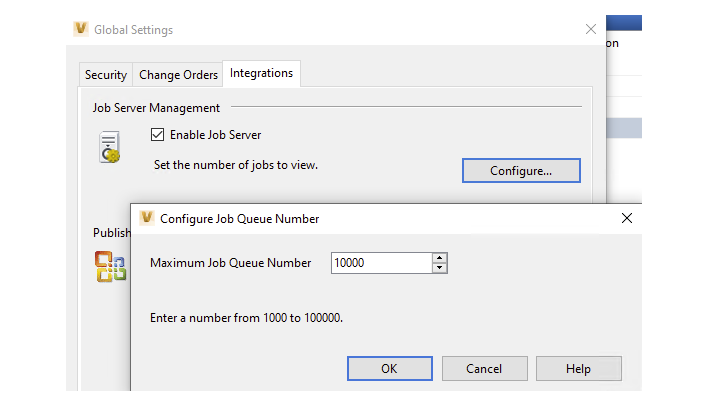
Task: Click the Configure Job Queue Number title text
Action: pyautogui.click(x=240, y=218)
